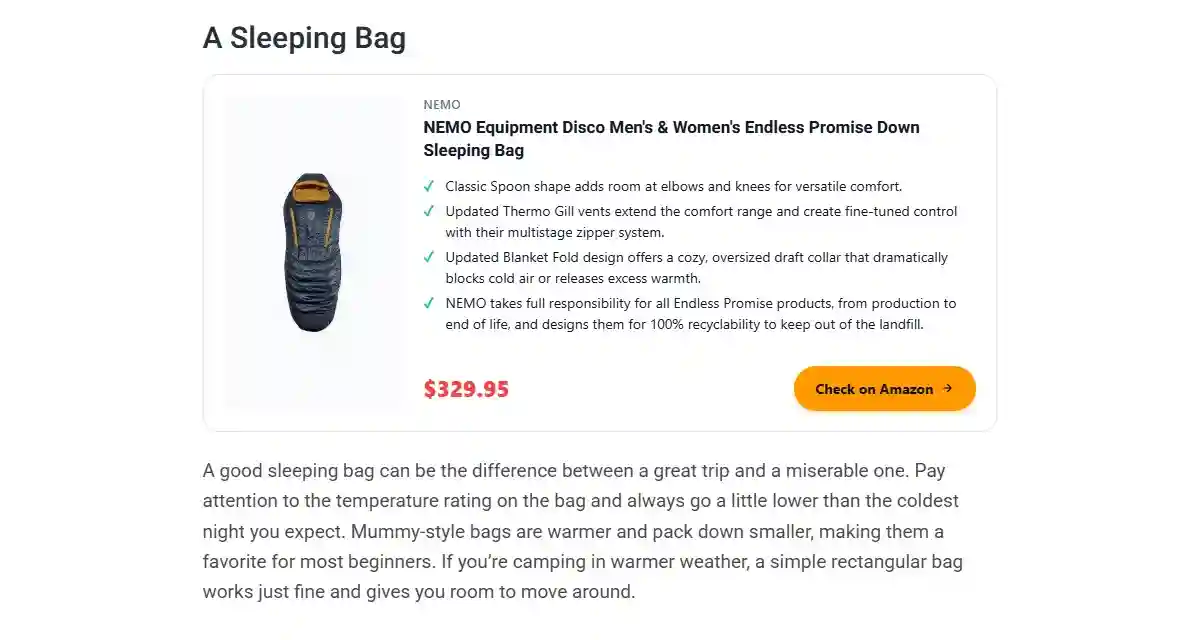Screen dimensions: 1182x640
Task: Click the red price tag $329.95
Action: (x=466, y=388)
